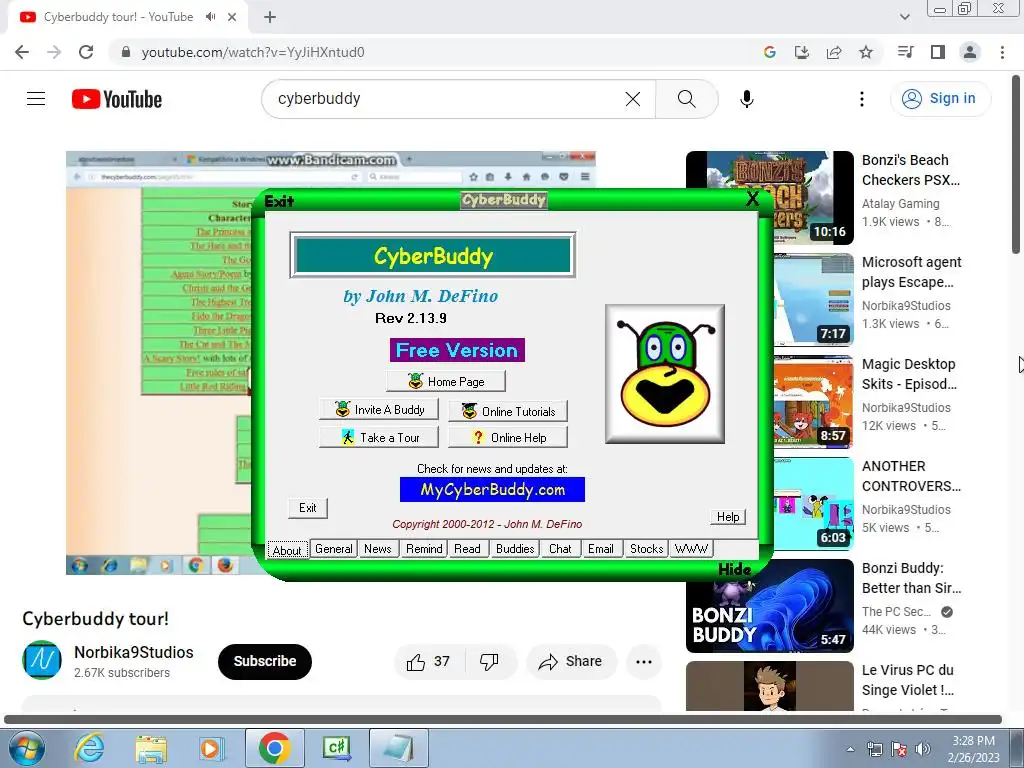Open taskbar volume speaker icon
The width and height of the screenshot is (1024, 768).
click(x=922, y=749)
